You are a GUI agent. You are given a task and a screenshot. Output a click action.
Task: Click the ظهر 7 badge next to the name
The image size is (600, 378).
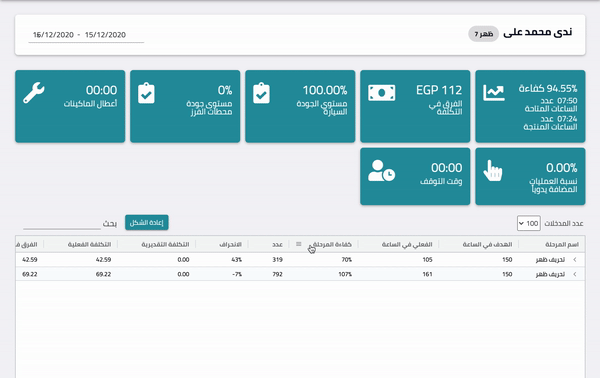[x=483, y=34]
